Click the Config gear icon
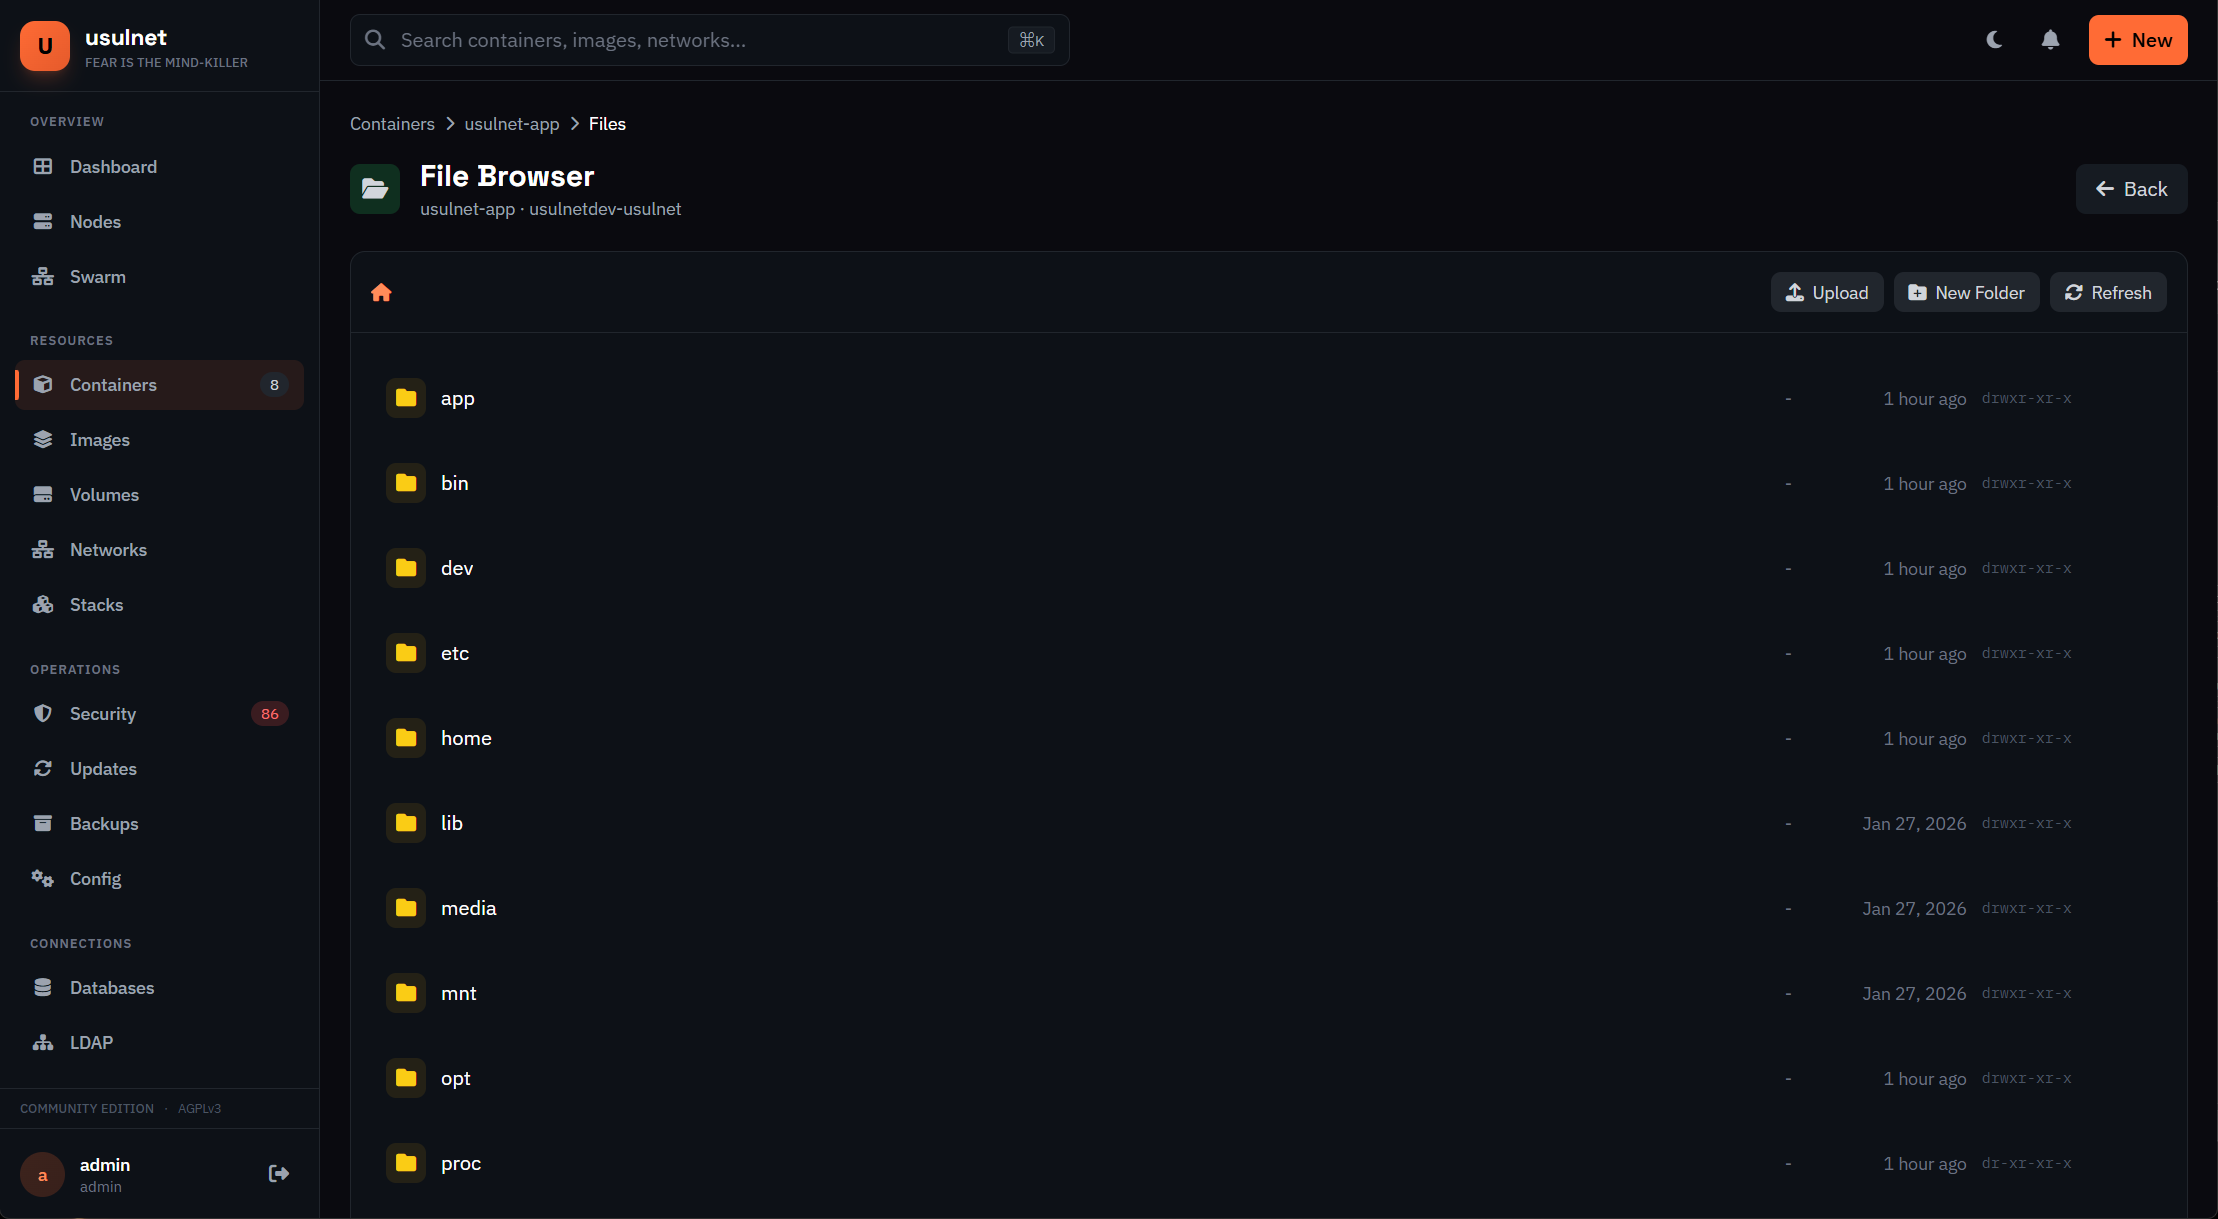 click(43, 878)
